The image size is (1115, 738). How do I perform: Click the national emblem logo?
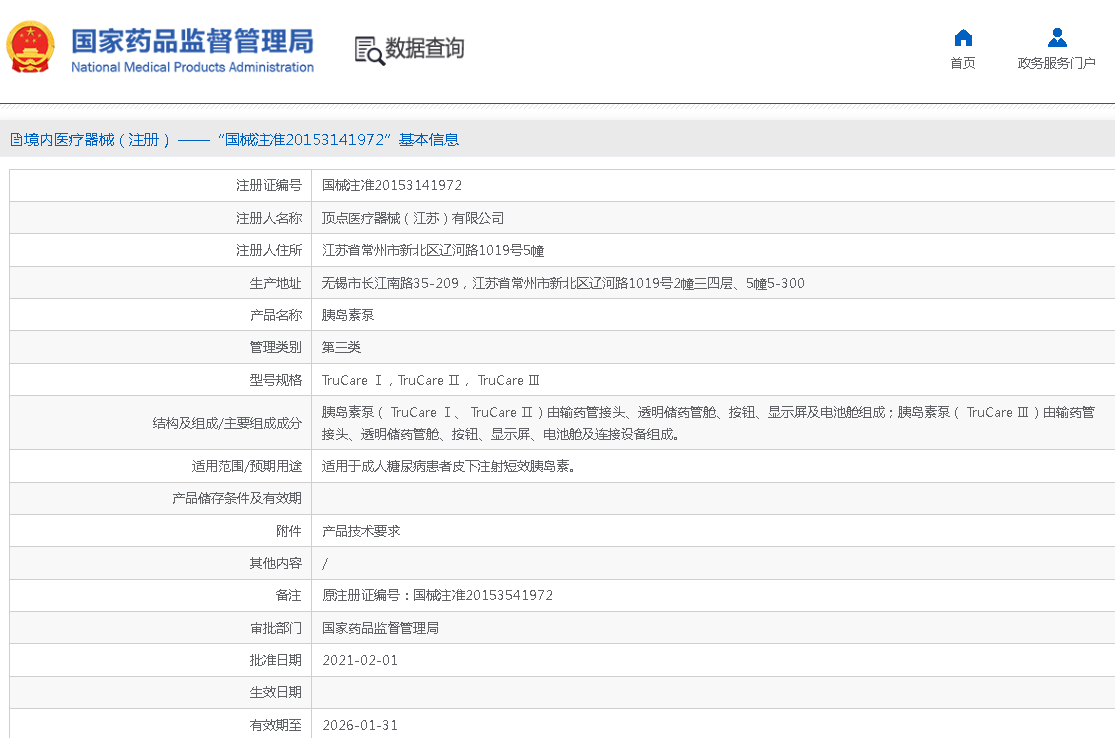[31, 47]
